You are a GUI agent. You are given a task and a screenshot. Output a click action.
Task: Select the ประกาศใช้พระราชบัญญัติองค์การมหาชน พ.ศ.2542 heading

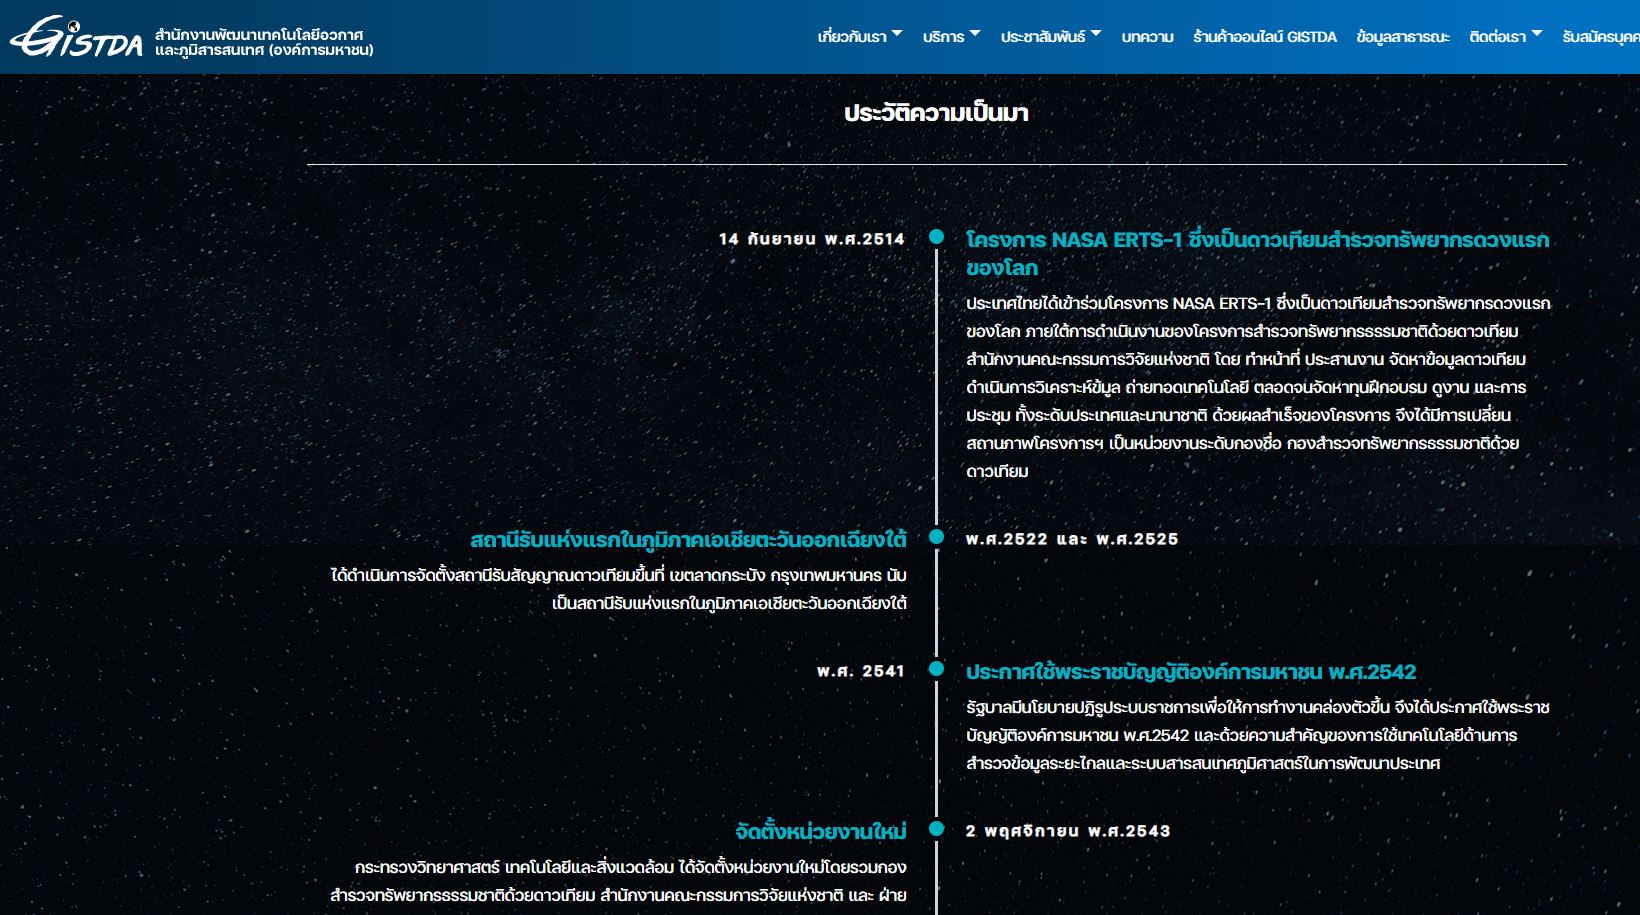click(1190, 672)
